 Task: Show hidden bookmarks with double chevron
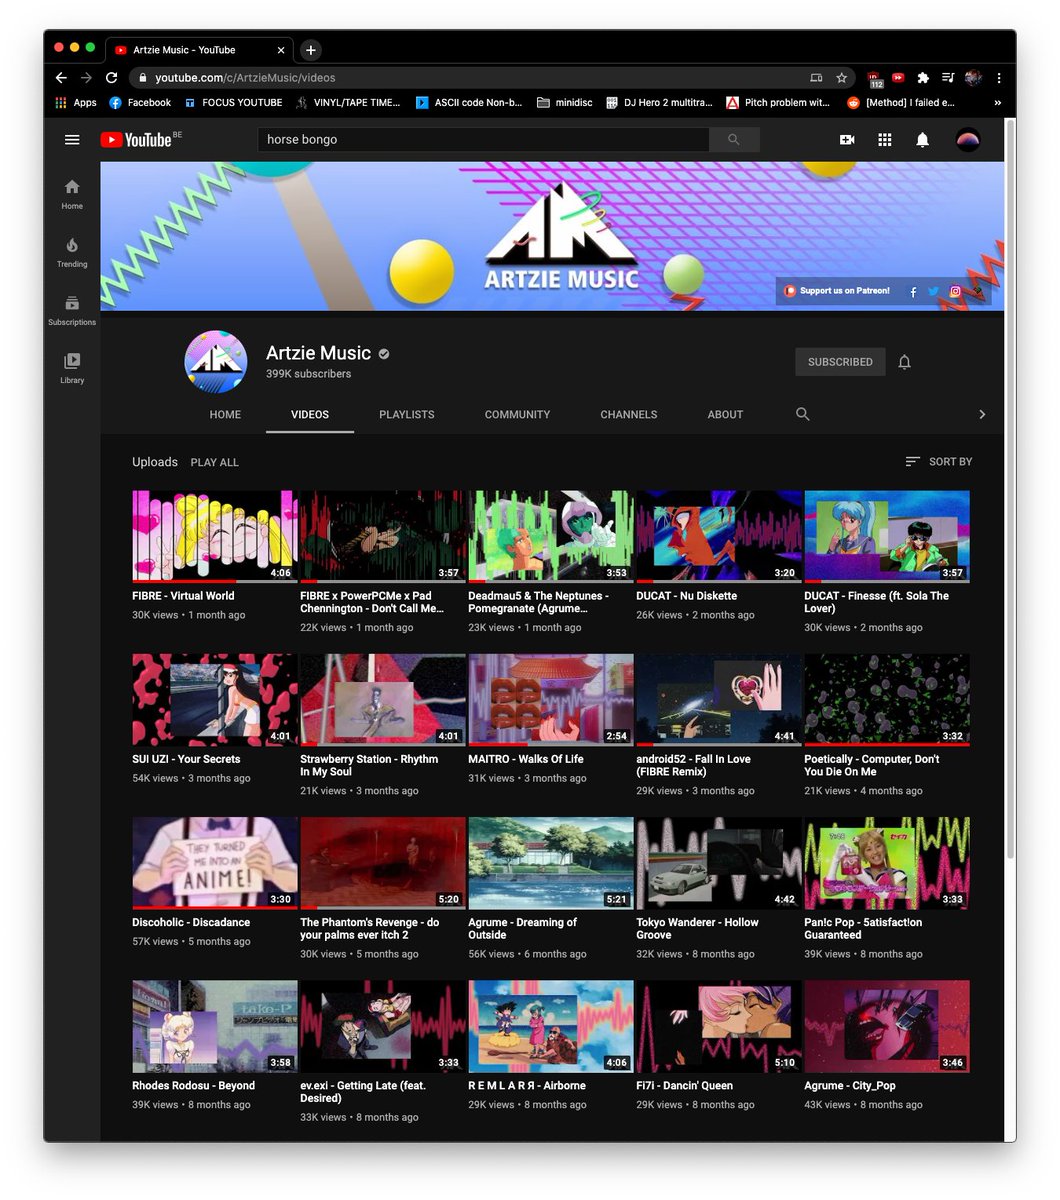coord(997,102)
